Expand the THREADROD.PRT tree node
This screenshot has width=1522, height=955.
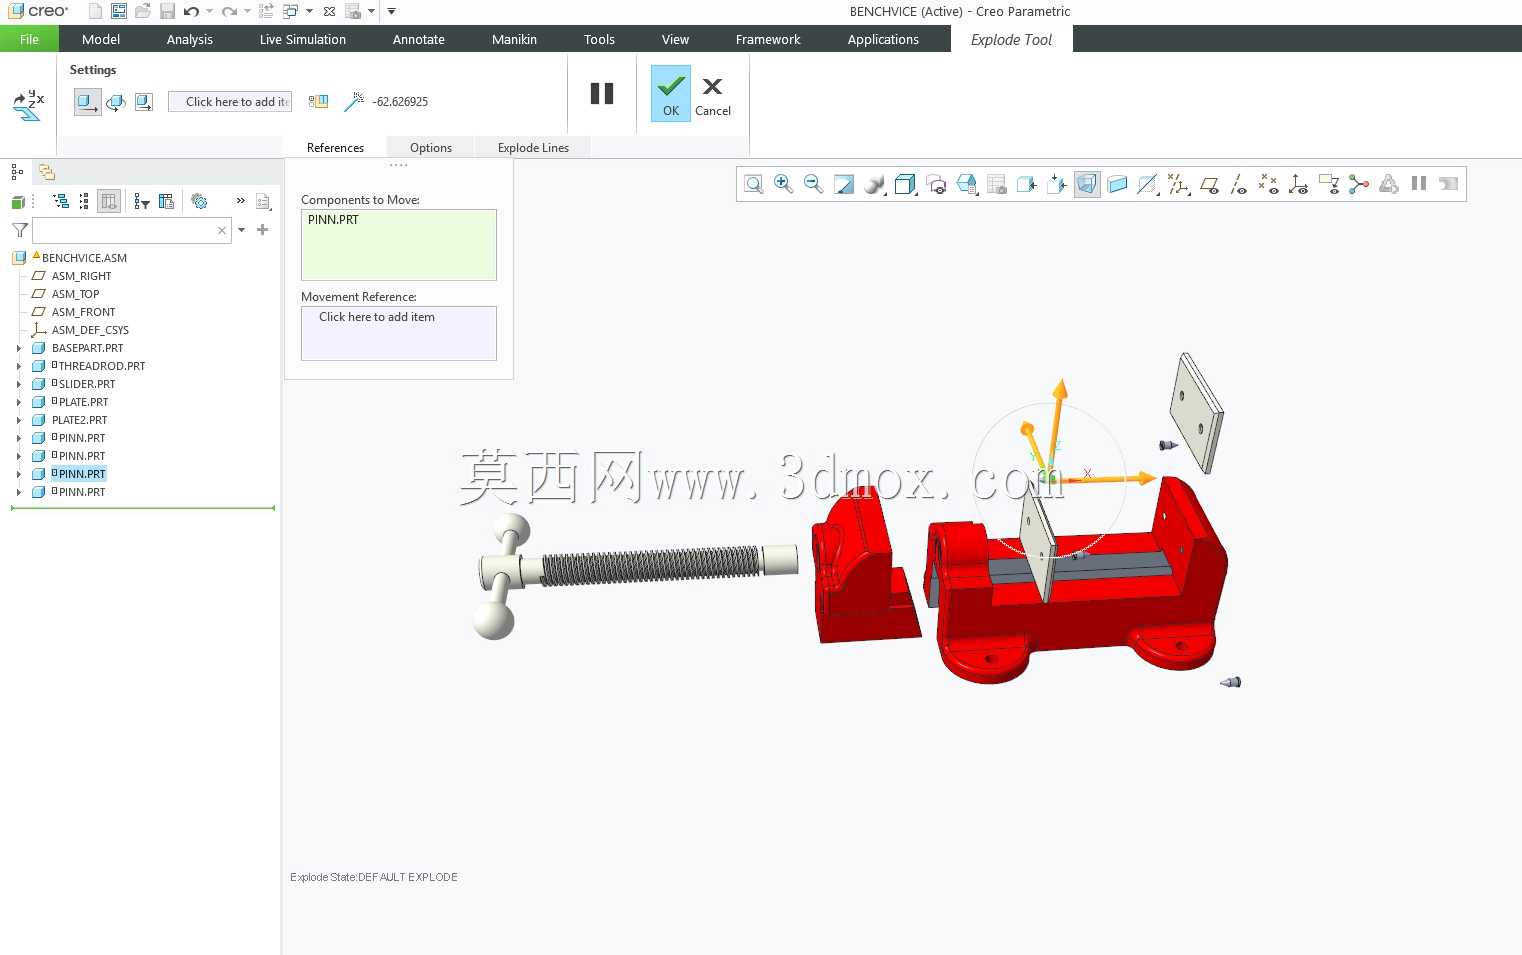(18, 367)
